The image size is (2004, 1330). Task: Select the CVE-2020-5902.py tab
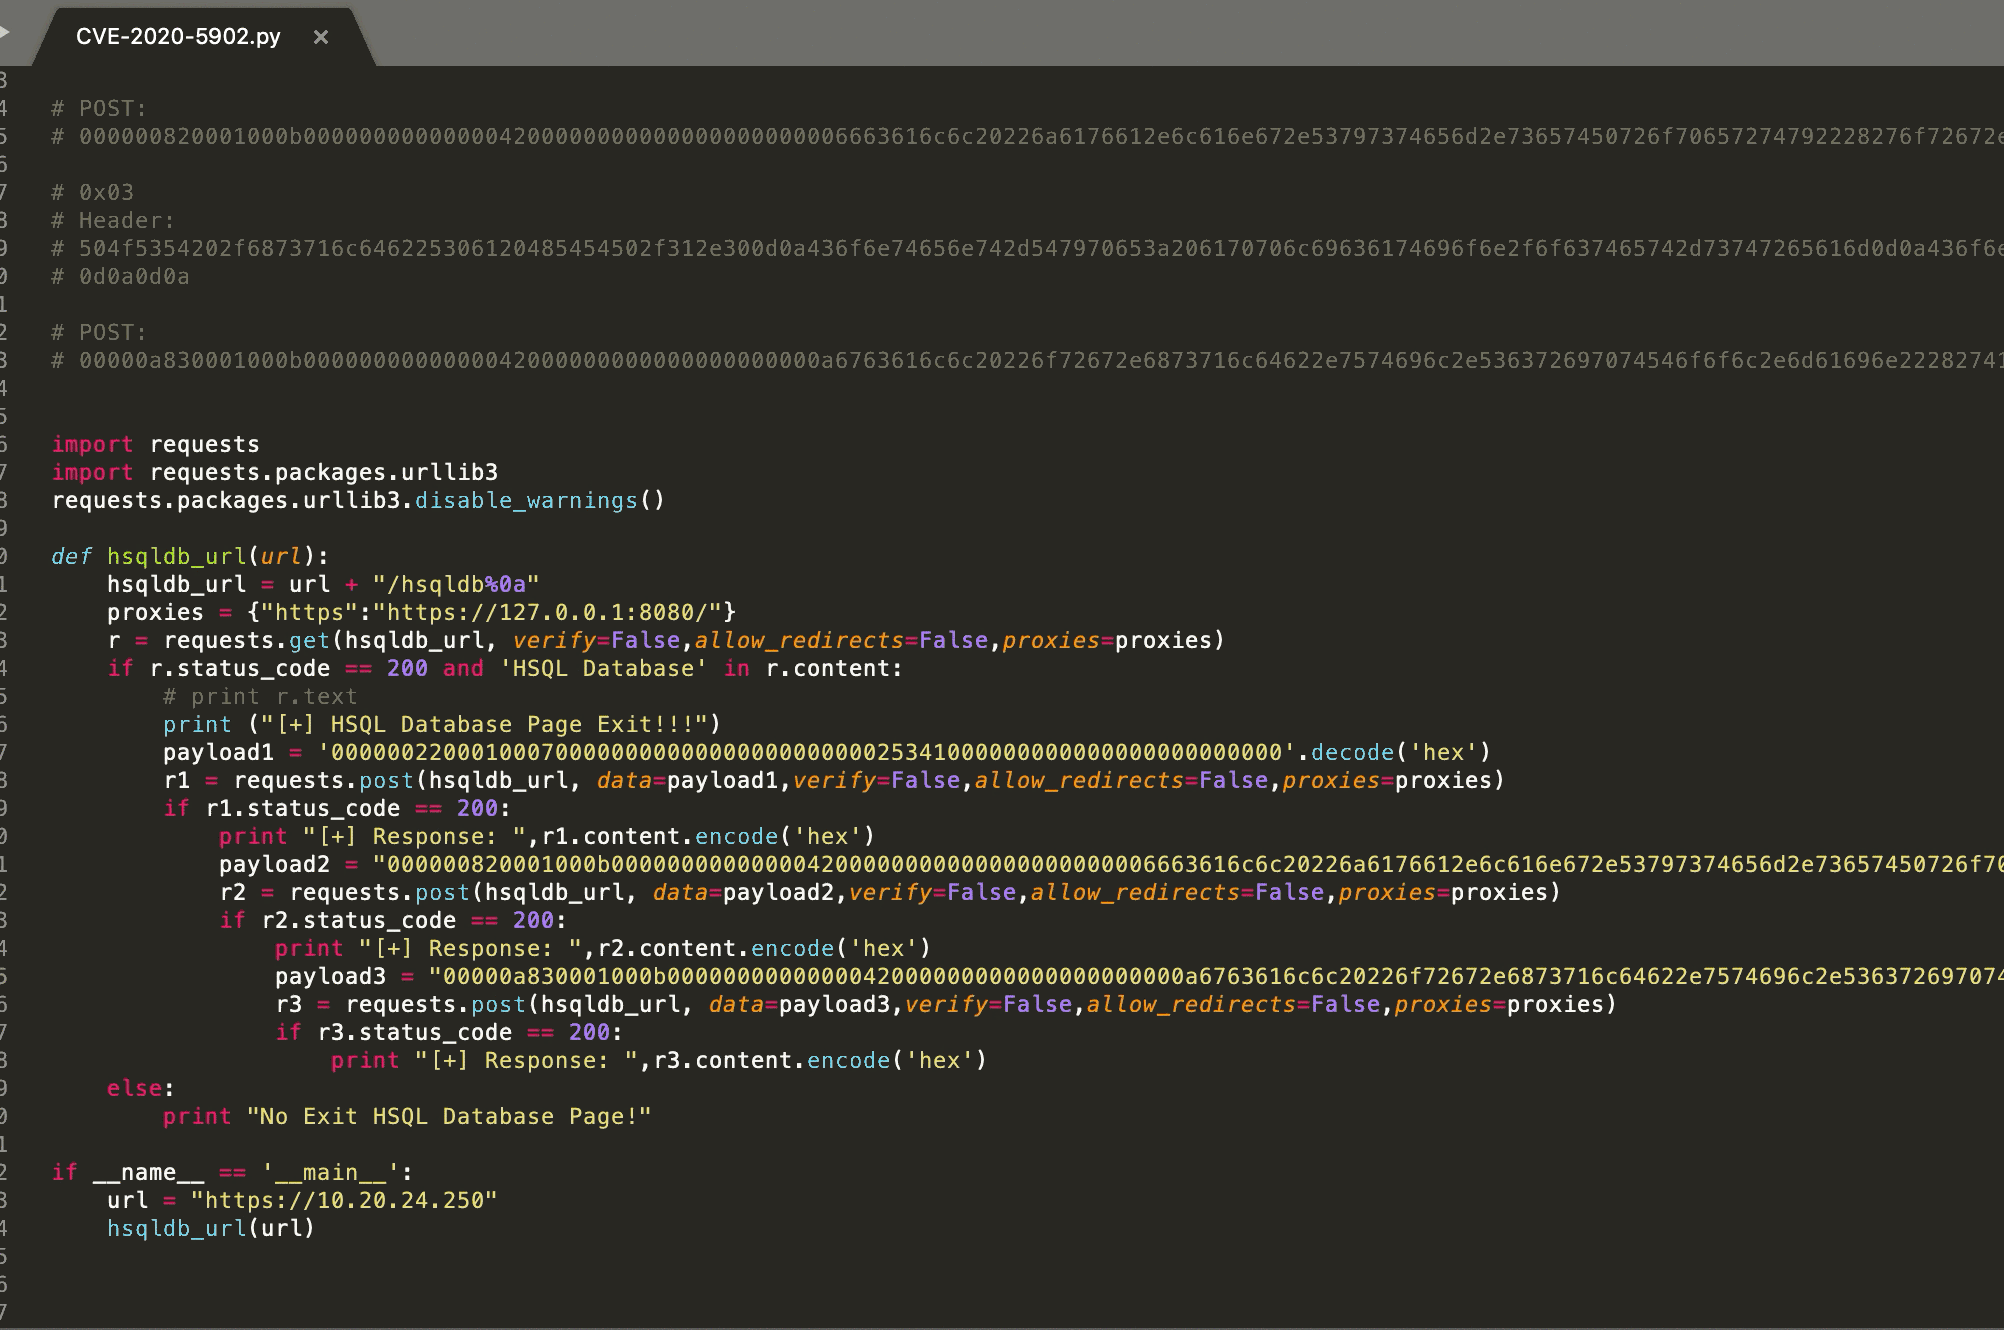pyautogui.click(x=178, y=37)
